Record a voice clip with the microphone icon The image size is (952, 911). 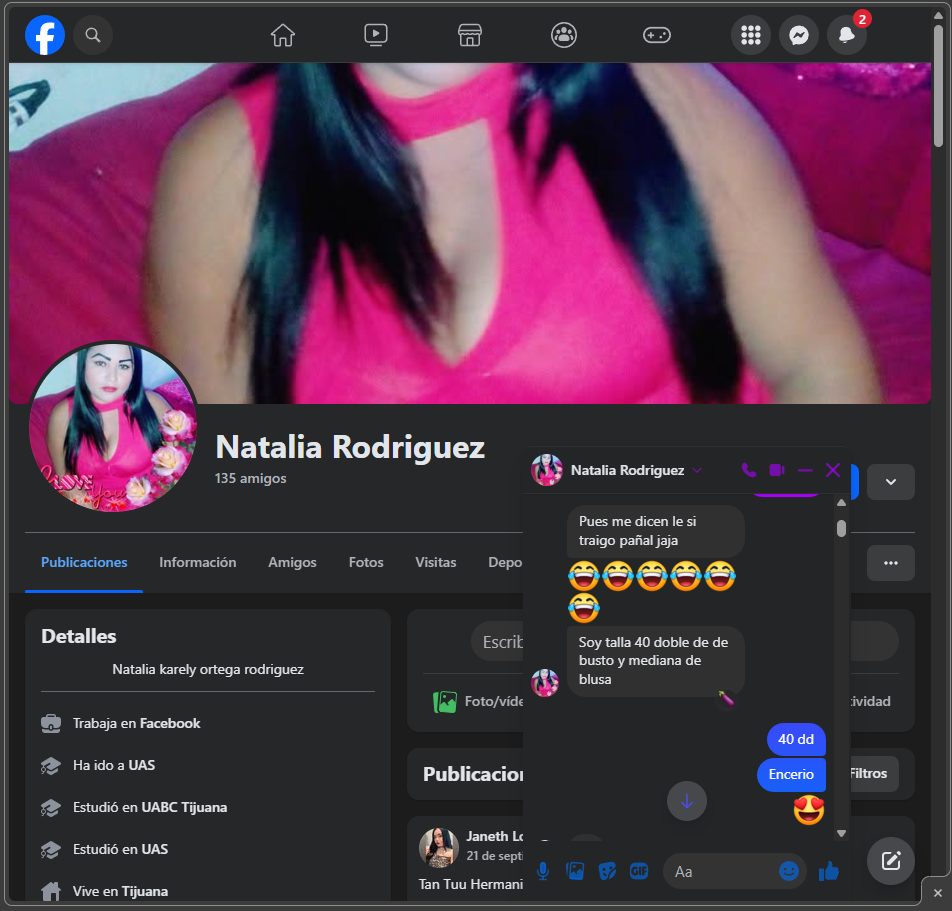pyautogui.click(x=543, y=871)
